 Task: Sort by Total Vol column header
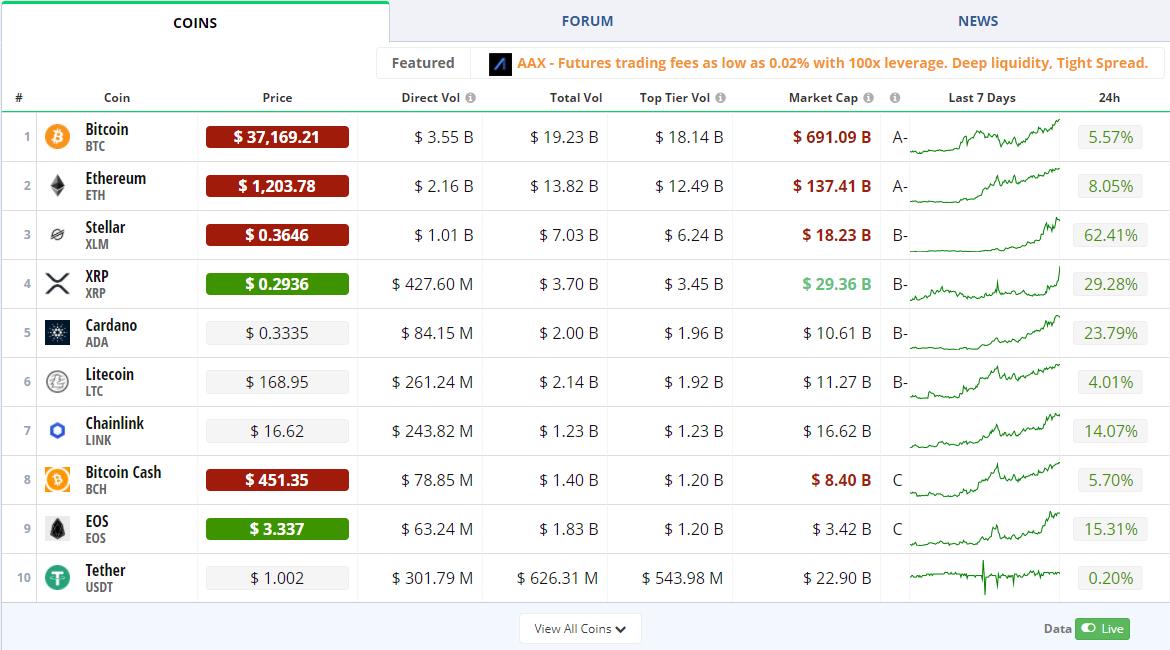[575, 98]
